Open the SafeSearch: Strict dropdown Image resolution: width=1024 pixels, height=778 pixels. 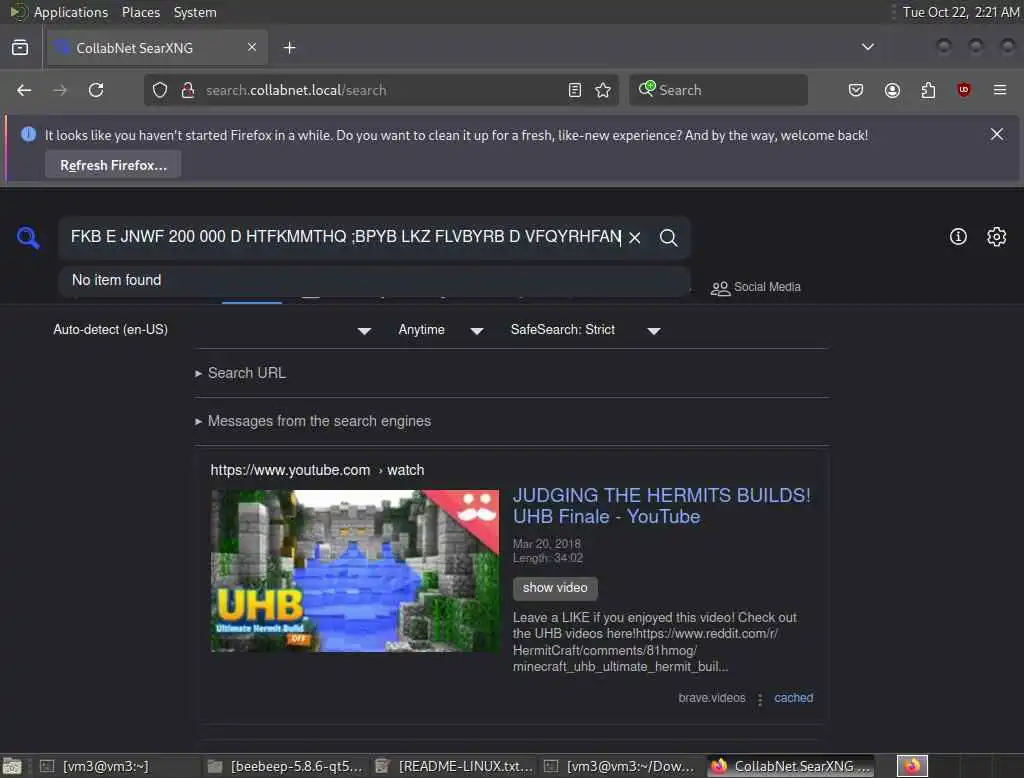586,330
